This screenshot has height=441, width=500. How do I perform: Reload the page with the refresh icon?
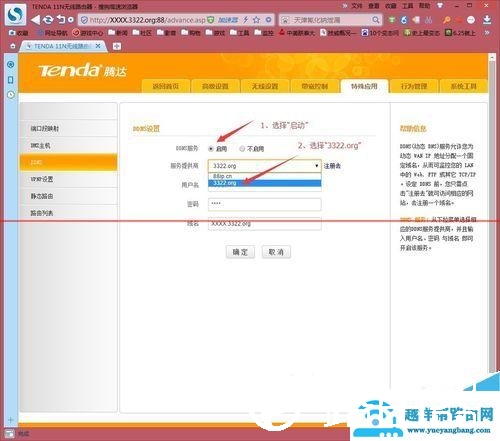[48, 20]
